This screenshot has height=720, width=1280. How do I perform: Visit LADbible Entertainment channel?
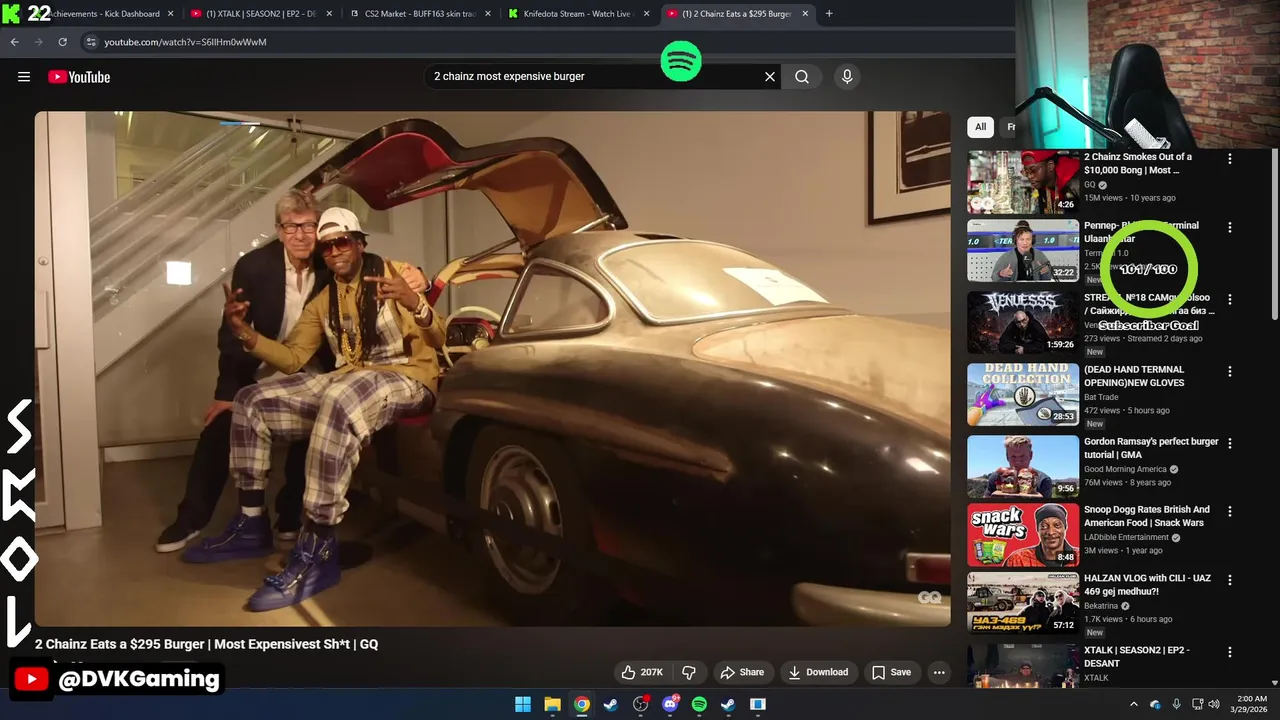(x=1126, y=537)
